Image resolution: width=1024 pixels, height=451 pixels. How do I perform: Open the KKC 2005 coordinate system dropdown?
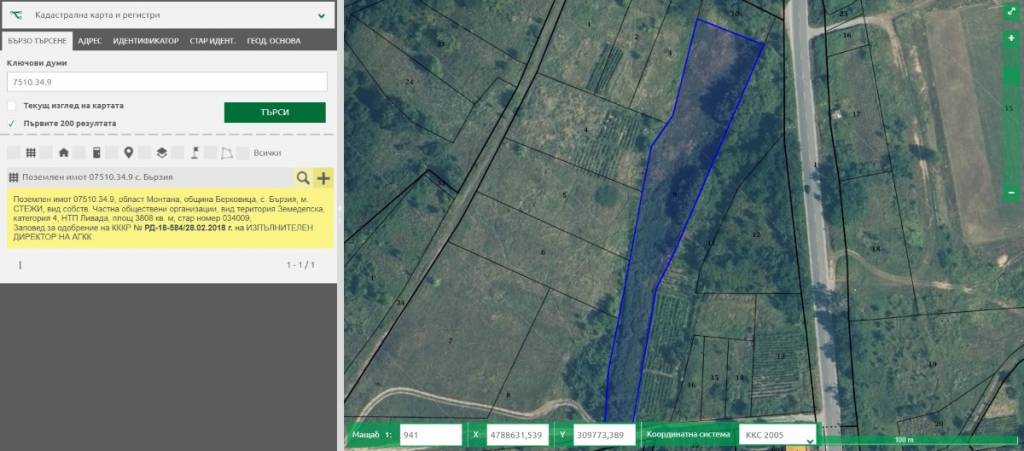point(776,435)
